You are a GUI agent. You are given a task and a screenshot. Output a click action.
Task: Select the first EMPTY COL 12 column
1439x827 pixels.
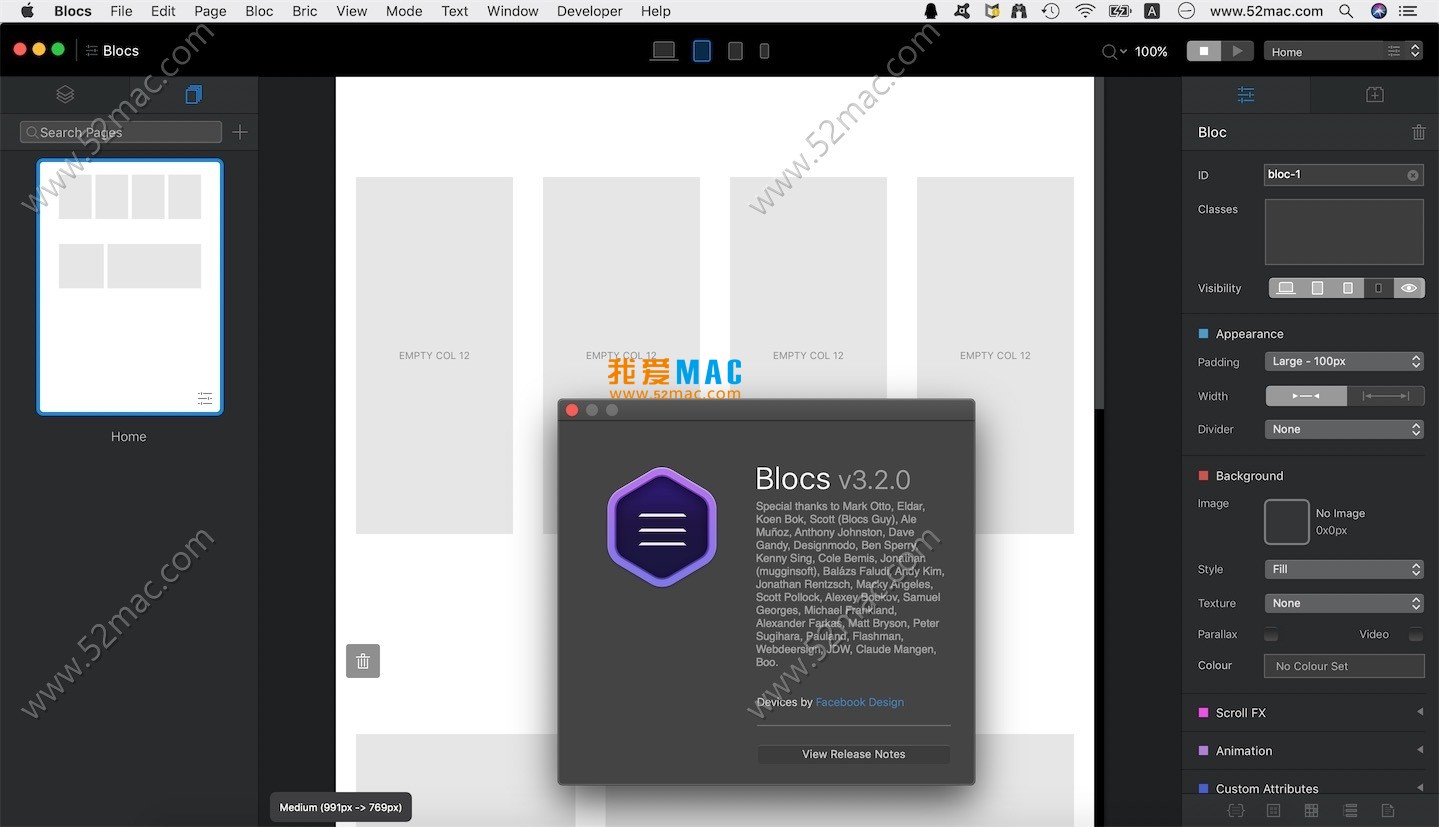click(434, 355)
